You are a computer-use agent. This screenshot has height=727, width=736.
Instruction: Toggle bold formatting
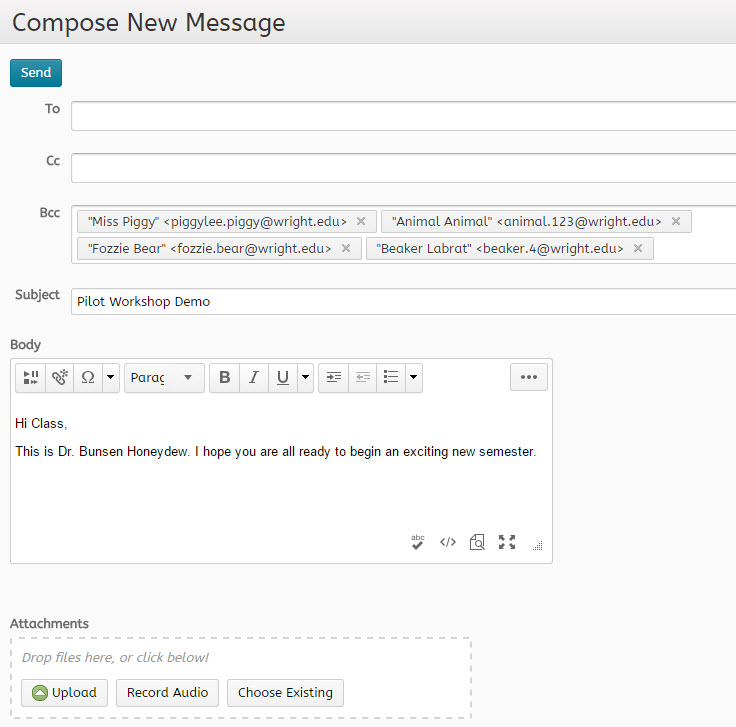(x=224, y=377)
